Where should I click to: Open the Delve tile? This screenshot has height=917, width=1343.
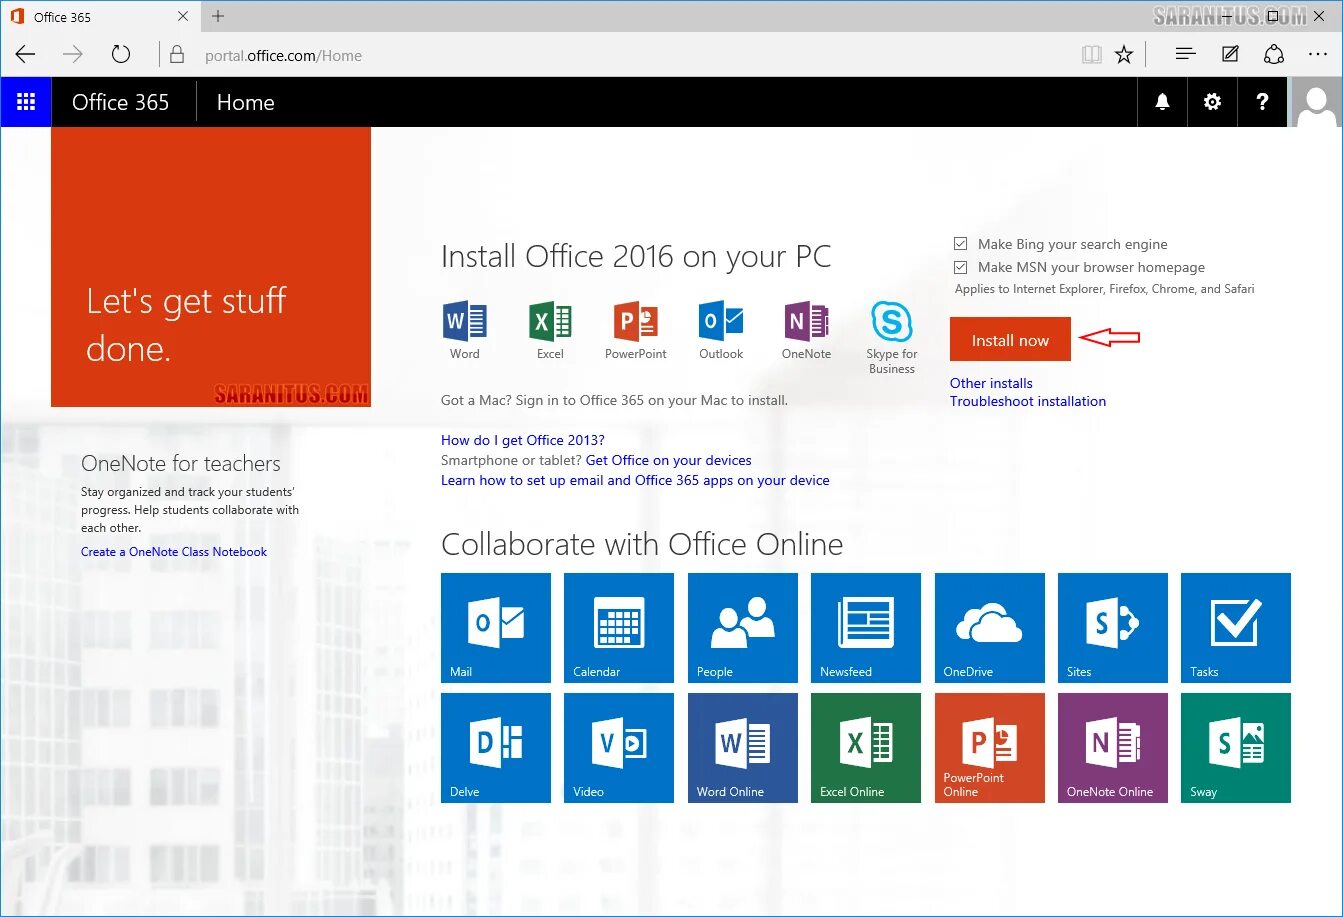[x=496, y=748]
